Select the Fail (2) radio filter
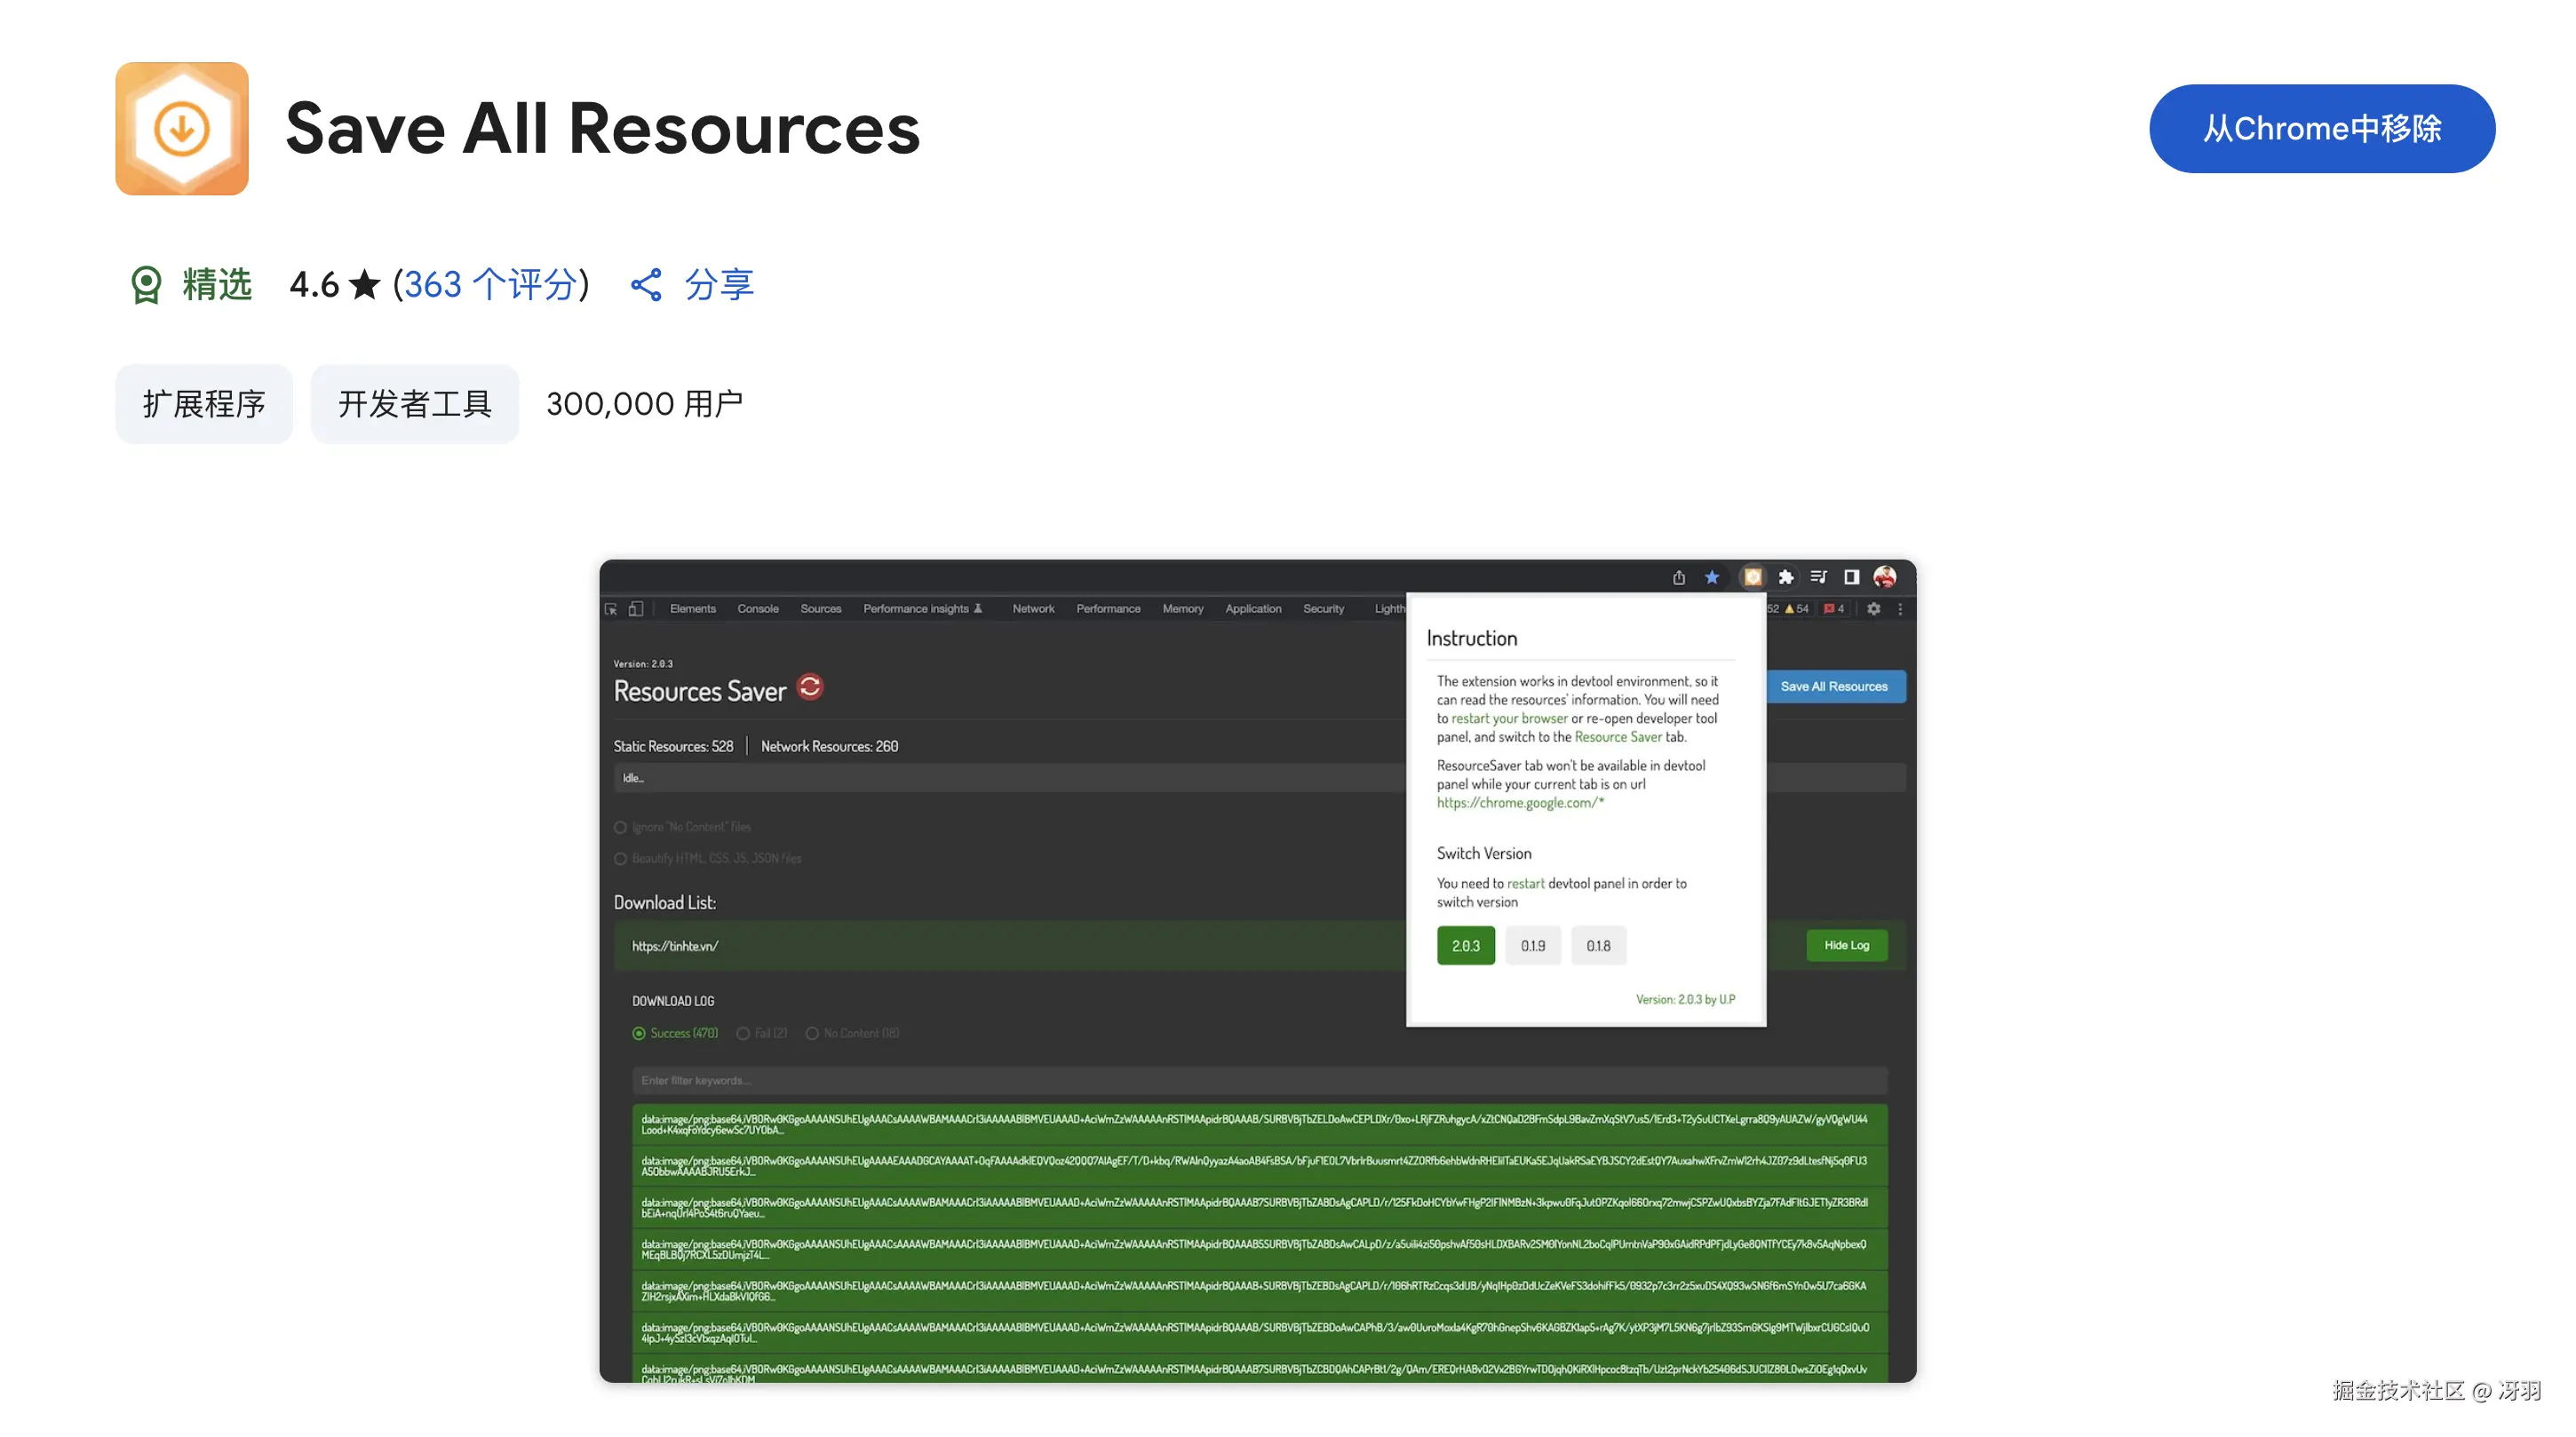This screenshot has height=1437, width=2576. (x=743, y=1033)
